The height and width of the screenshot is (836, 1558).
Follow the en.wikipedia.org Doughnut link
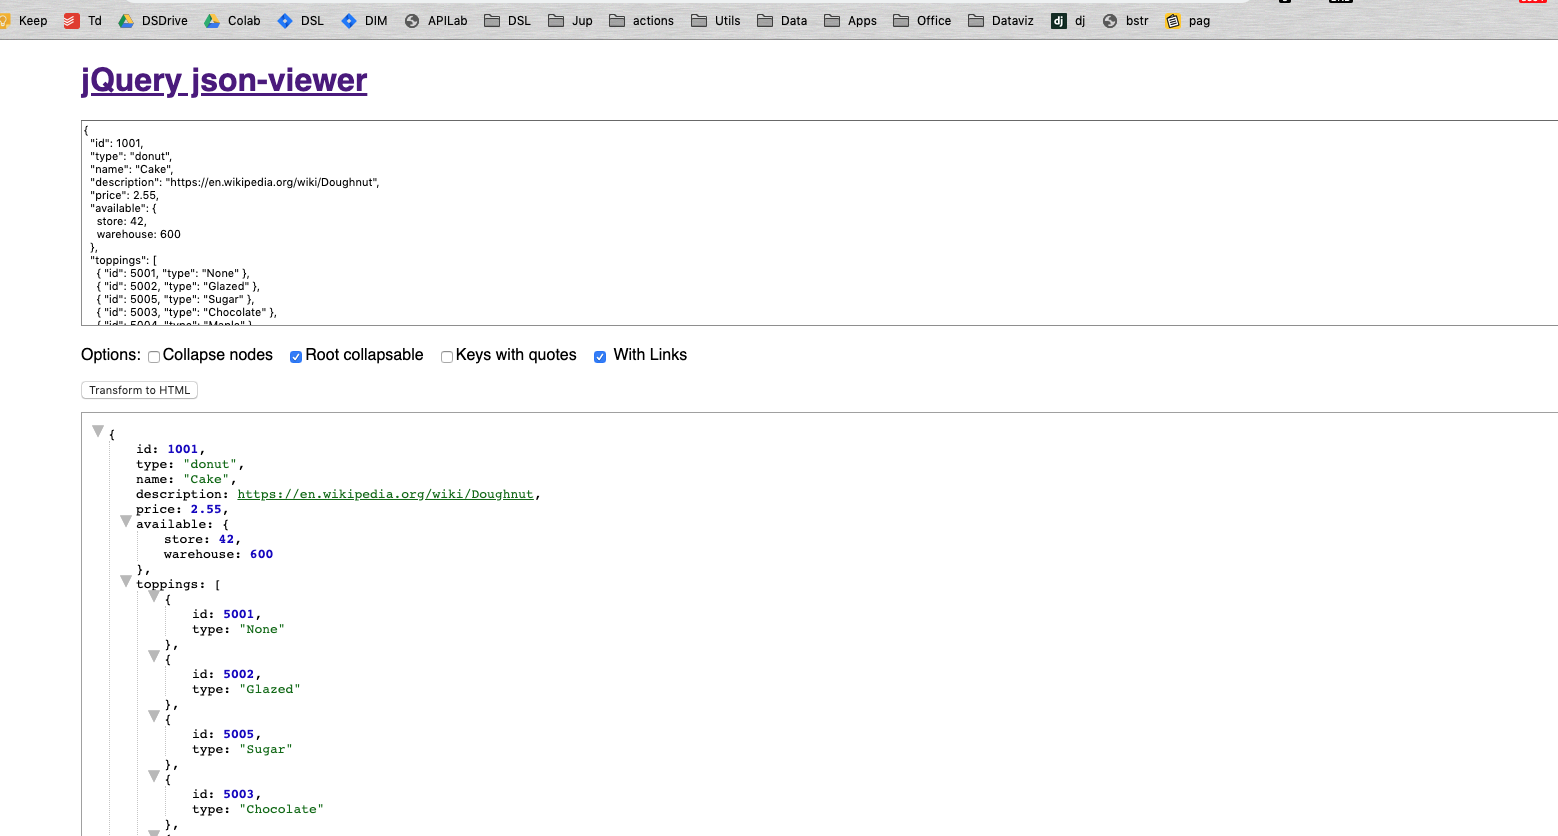385,494
